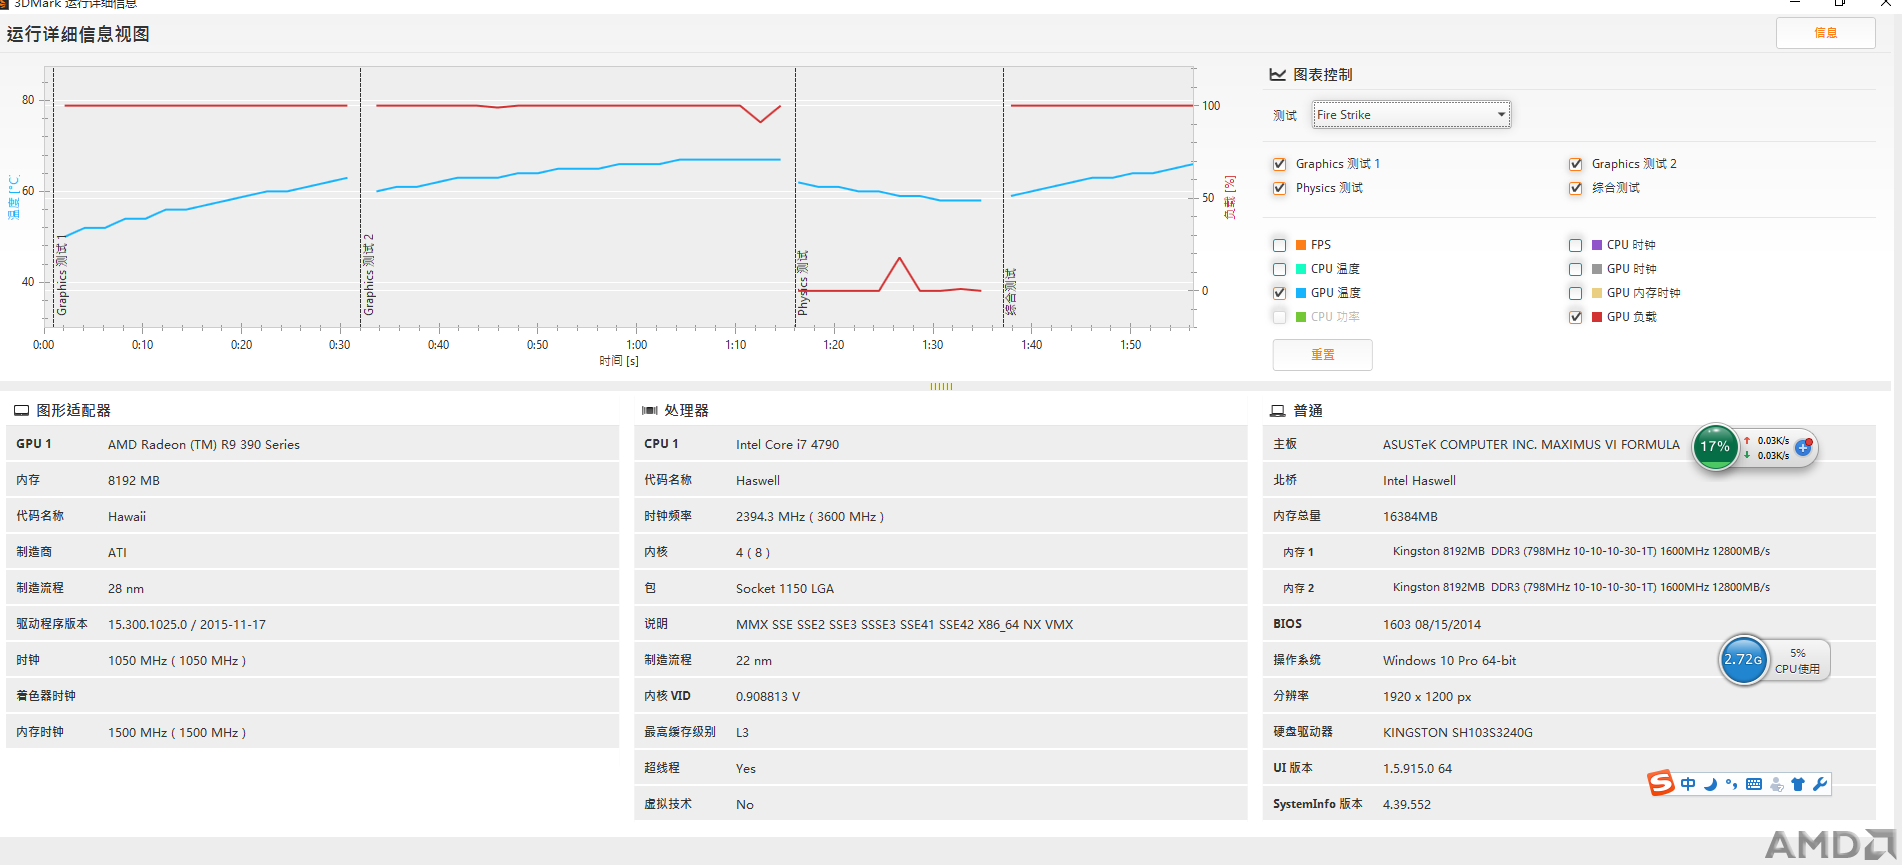The height and width of the screenshot is (865, 1902).
Task: Uncheck the Graphics 测试 1 checkbox
Action: coord(1279,164)
